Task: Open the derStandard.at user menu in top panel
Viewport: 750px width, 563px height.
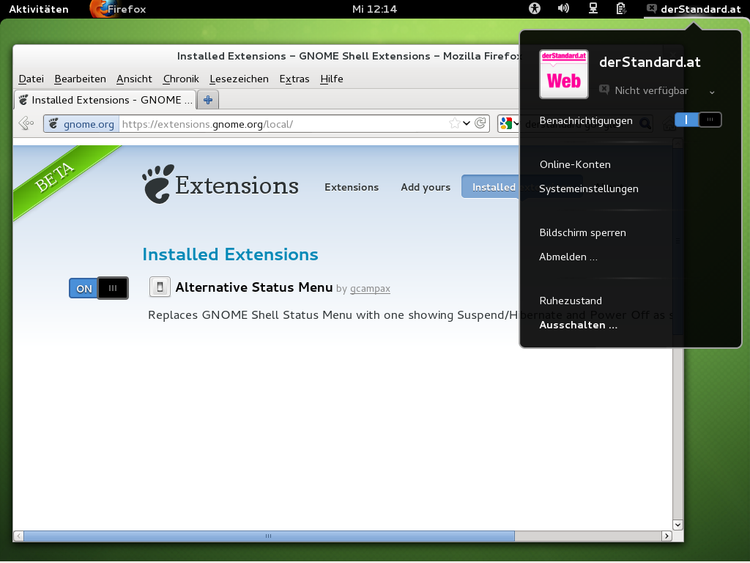Action: coord(693,9)
